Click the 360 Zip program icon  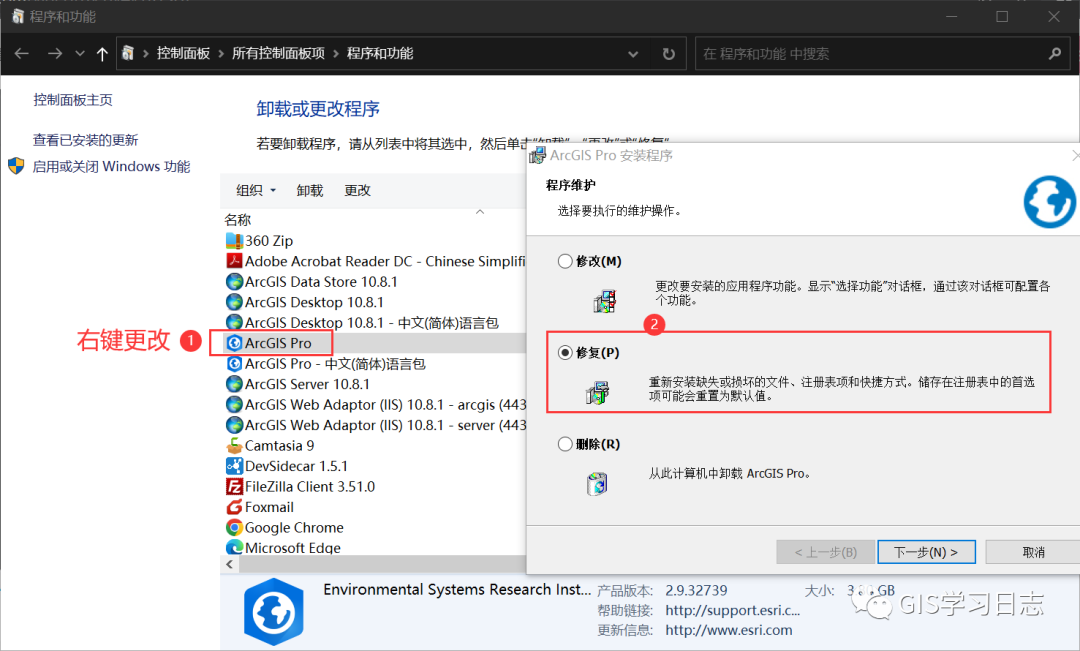(x=234, y=240)
